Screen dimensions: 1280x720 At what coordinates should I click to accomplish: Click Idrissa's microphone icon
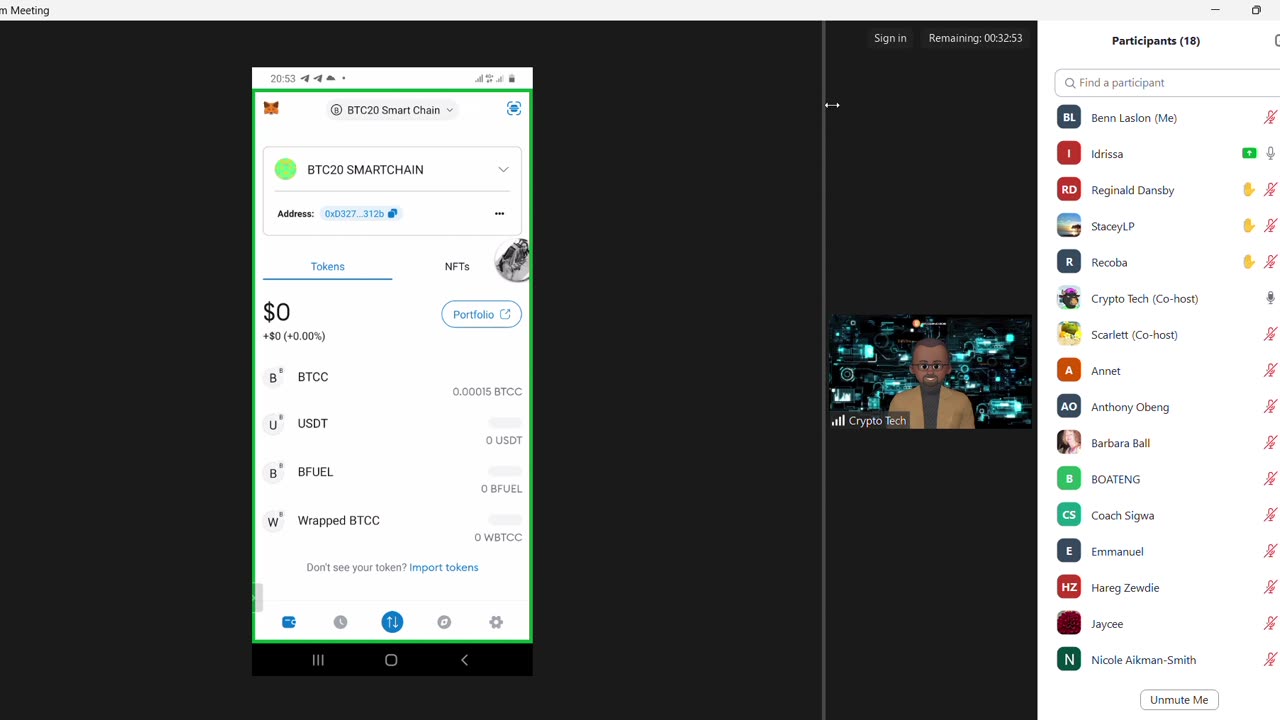(x=1271, y=154)
